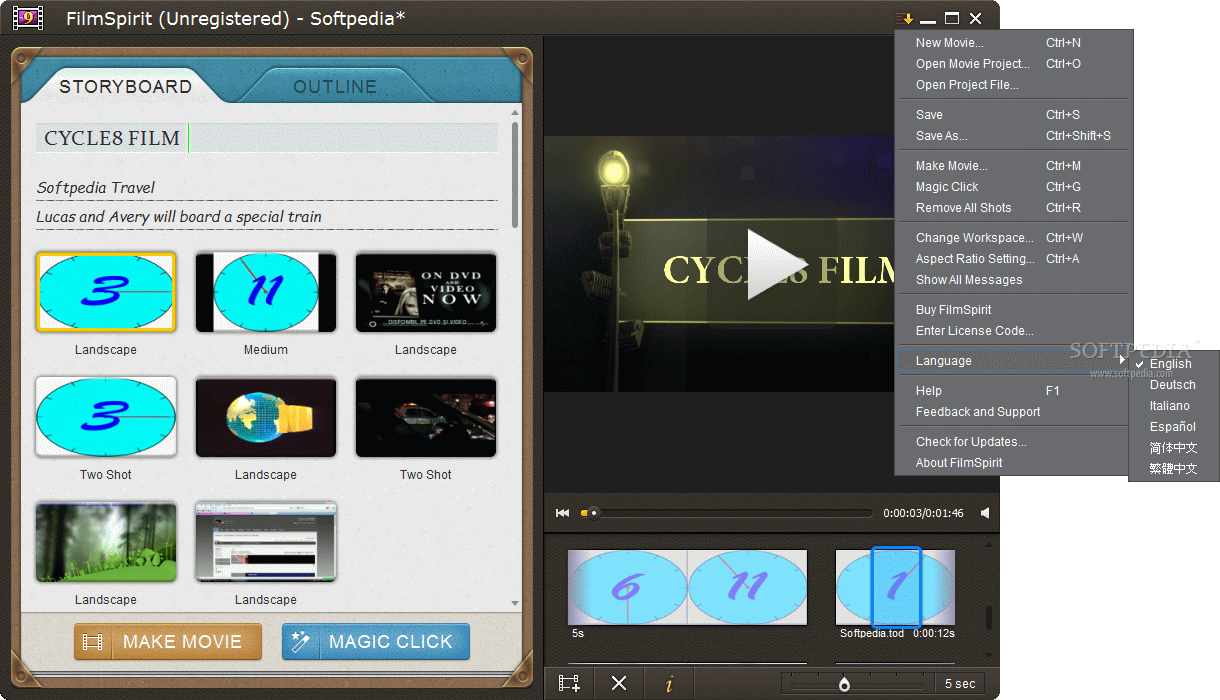
Task: Open shot info with the i icon
Action: pos(669,684)
